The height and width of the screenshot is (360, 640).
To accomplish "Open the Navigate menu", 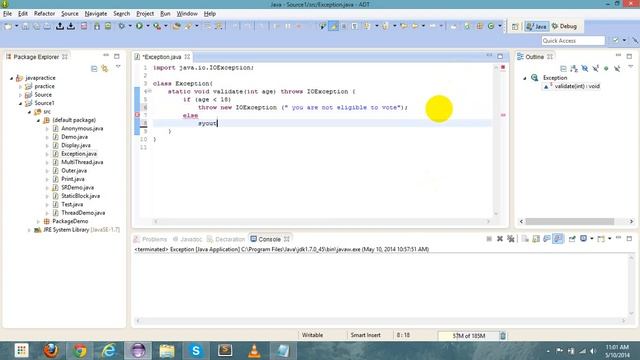I will pos(96,13).
